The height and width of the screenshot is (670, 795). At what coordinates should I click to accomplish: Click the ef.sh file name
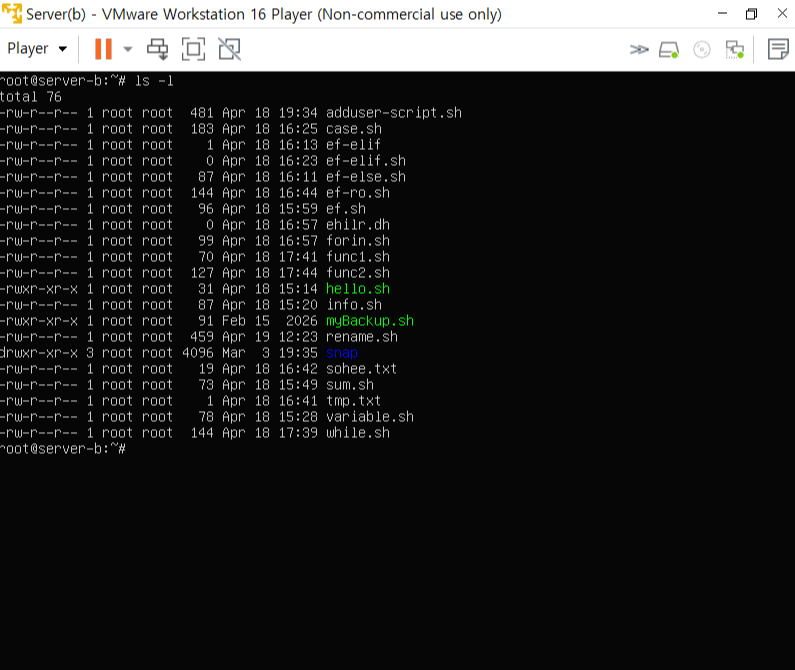click(346, 209)
